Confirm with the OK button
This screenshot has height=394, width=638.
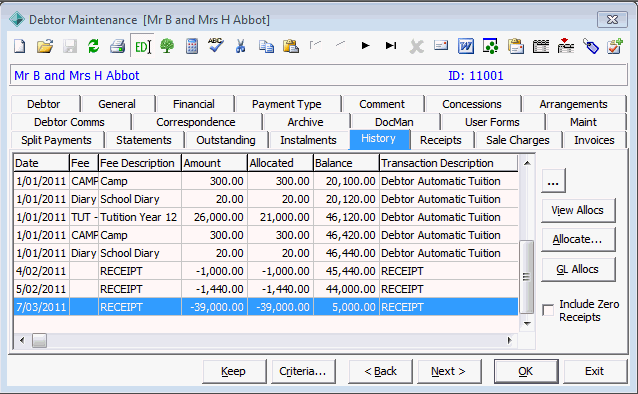[526, 371]
